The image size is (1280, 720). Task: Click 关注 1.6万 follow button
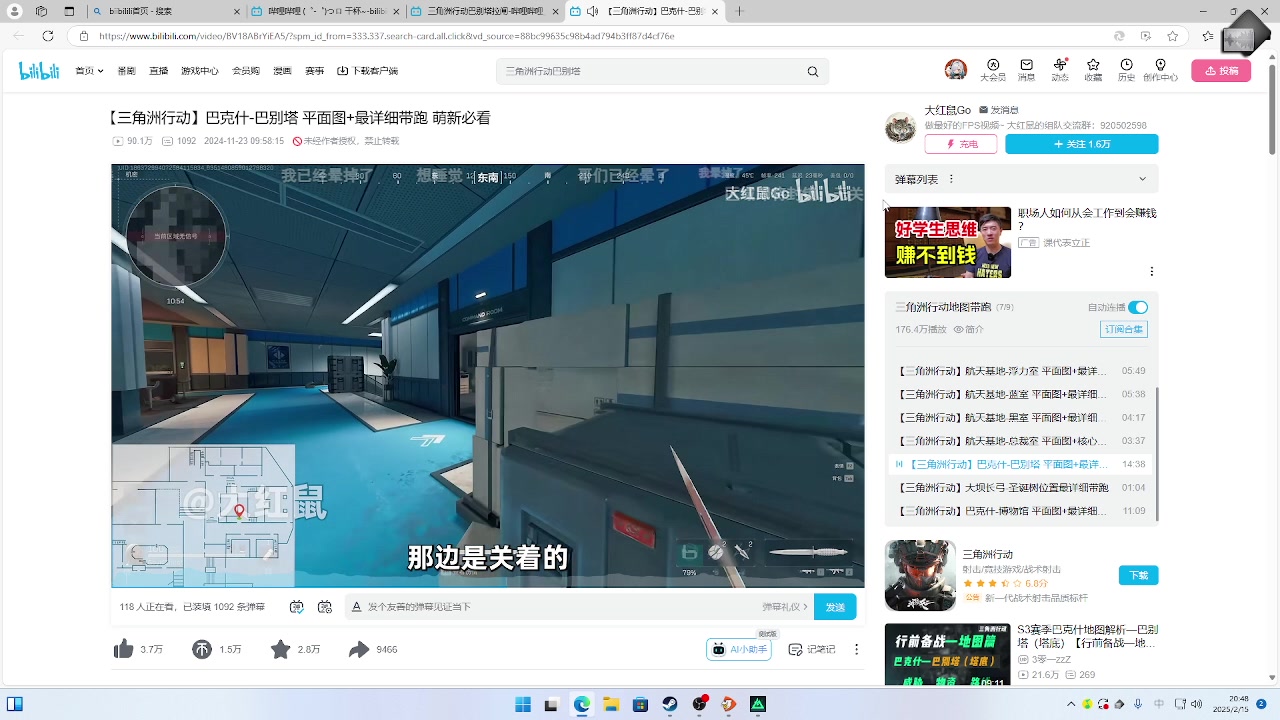coord(1082,144)
